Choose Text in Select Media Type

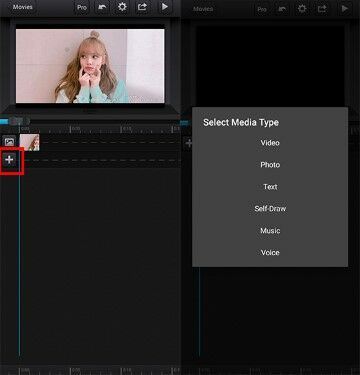tap(270, 187)
